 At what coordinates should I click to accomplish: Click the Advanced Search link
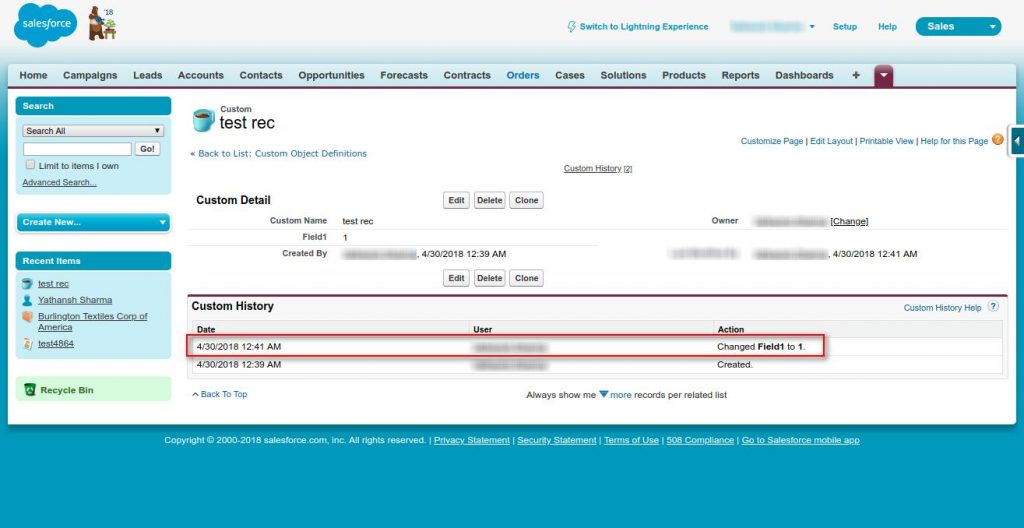point(59,182)
